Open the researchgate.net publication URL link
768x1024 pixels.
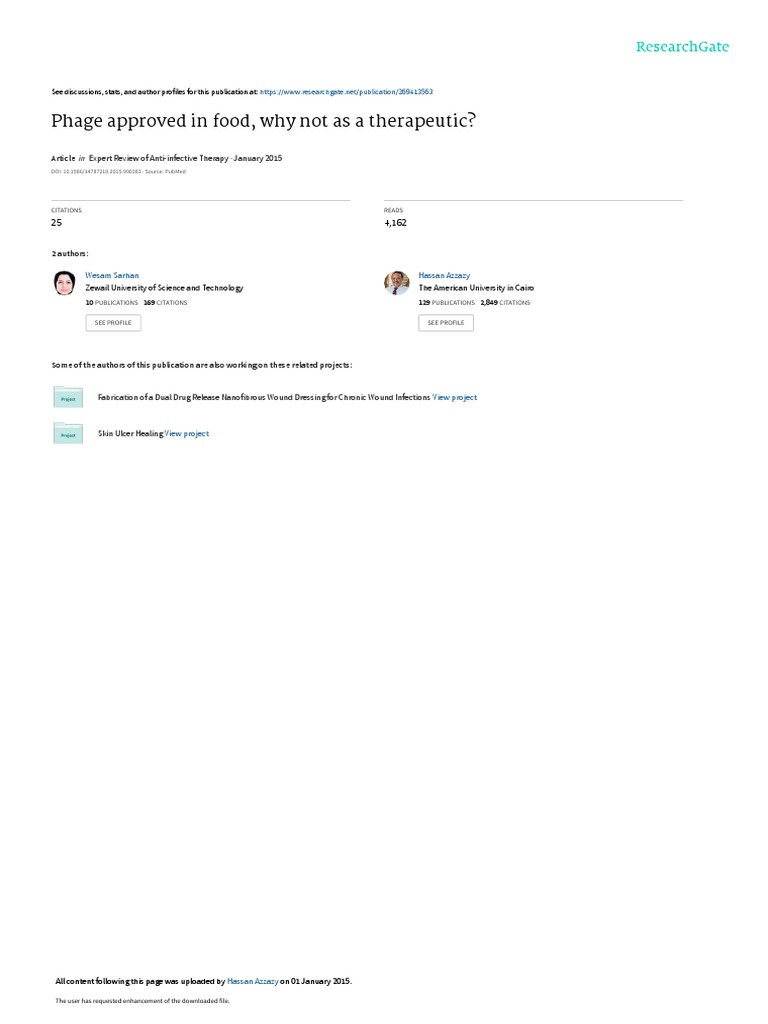pos(346,92)
